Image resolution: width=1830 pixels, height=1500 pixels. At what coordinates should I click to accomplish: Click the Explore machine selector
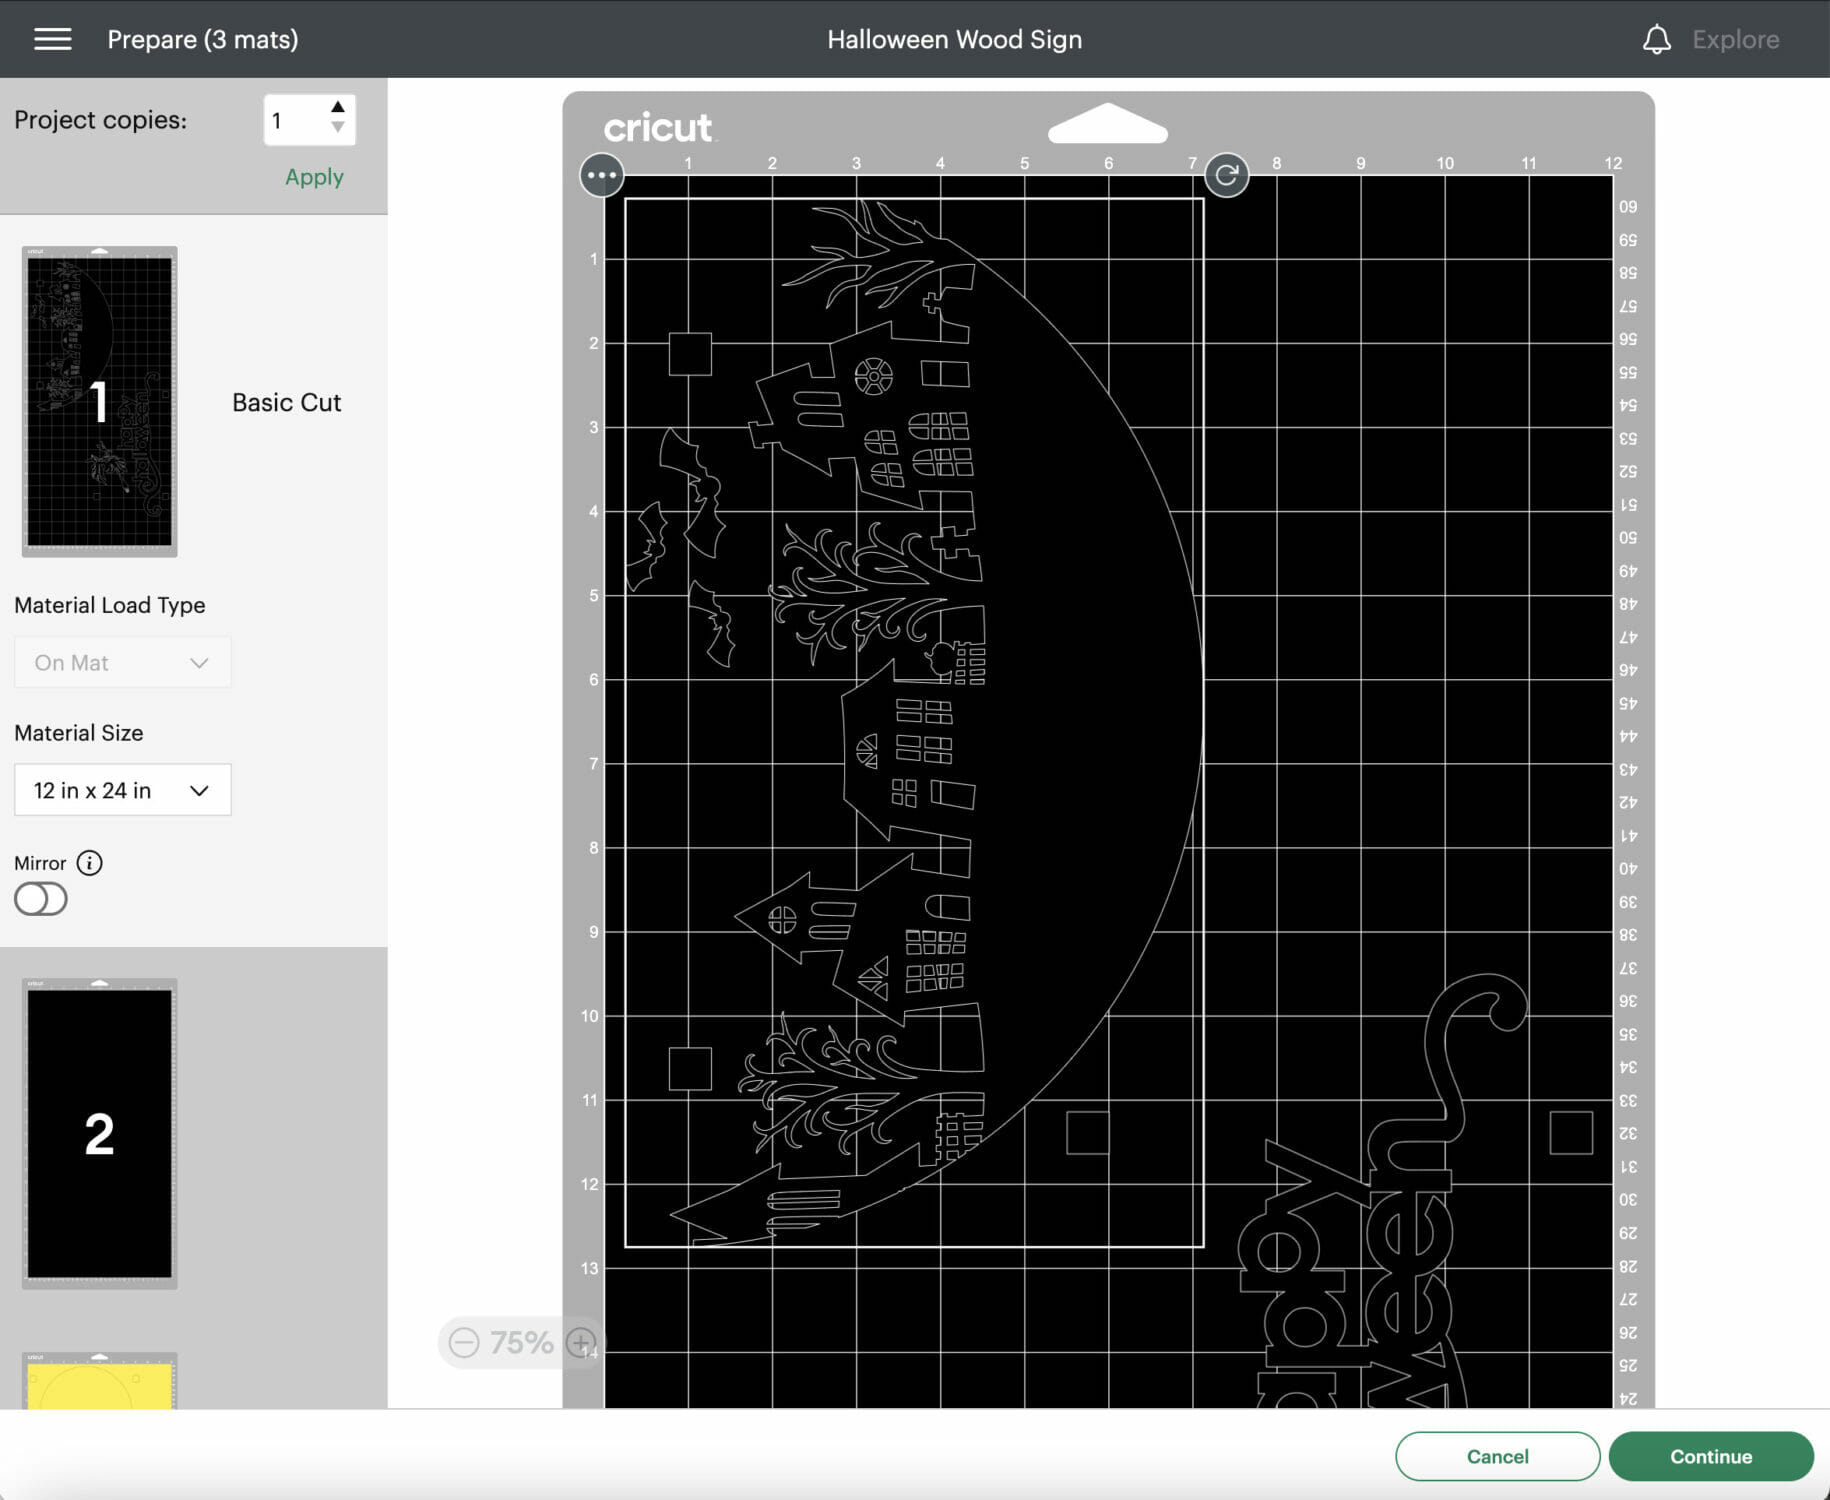point(1735,39)
